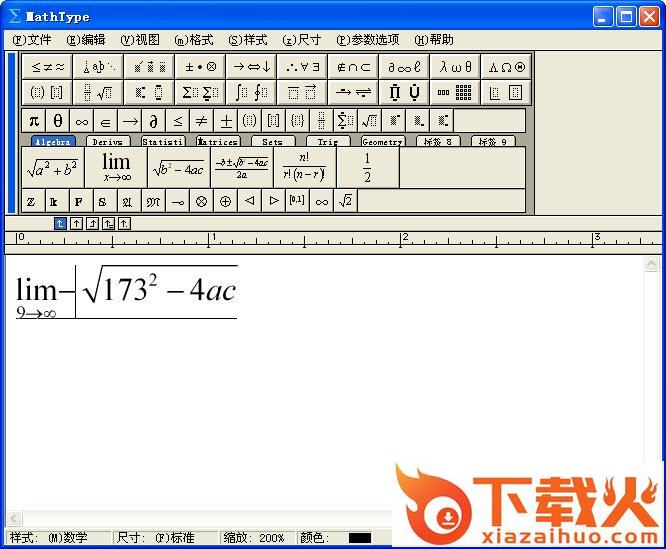Switch to the Derivs tab
The height and width of the screenshot is (549, 666).
(108, 142)
